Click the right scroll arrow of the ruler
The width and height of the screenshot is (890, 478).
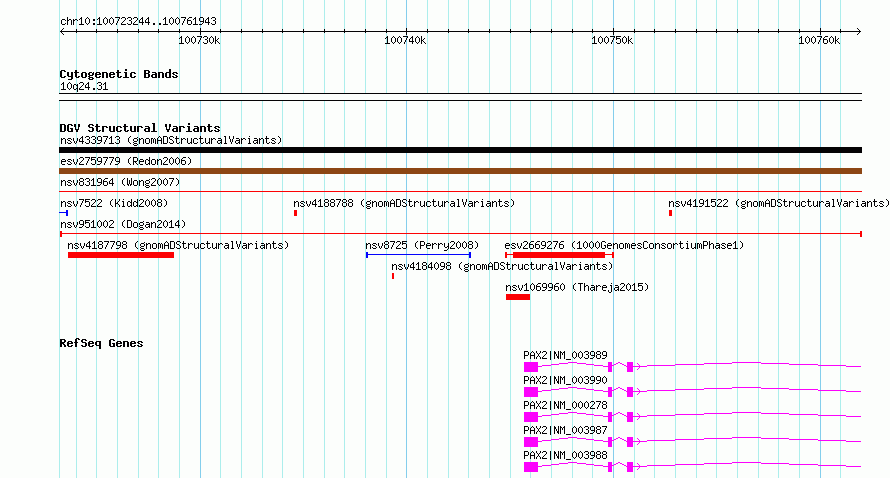859,32
